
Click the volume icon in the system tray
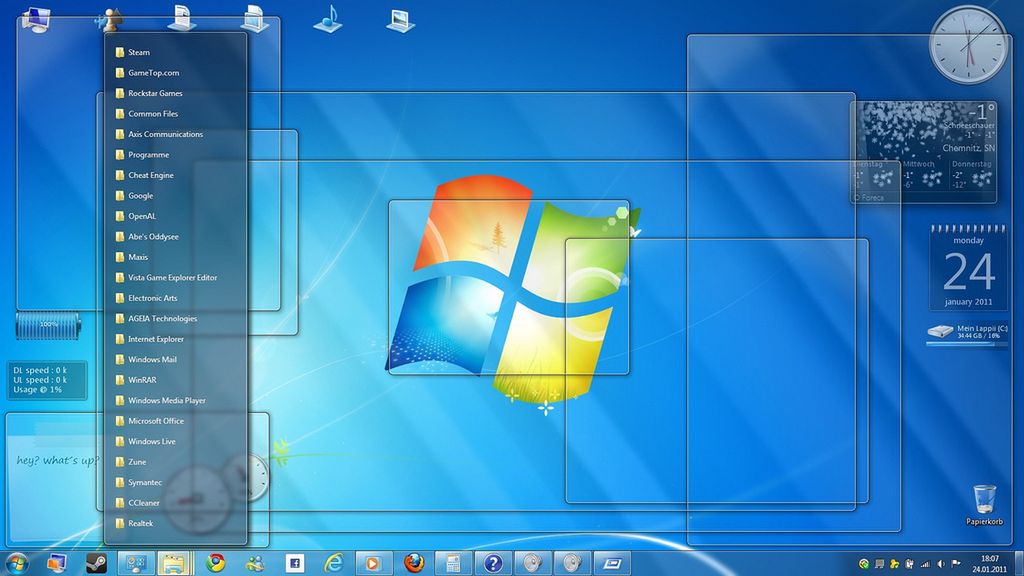[940, 564]
